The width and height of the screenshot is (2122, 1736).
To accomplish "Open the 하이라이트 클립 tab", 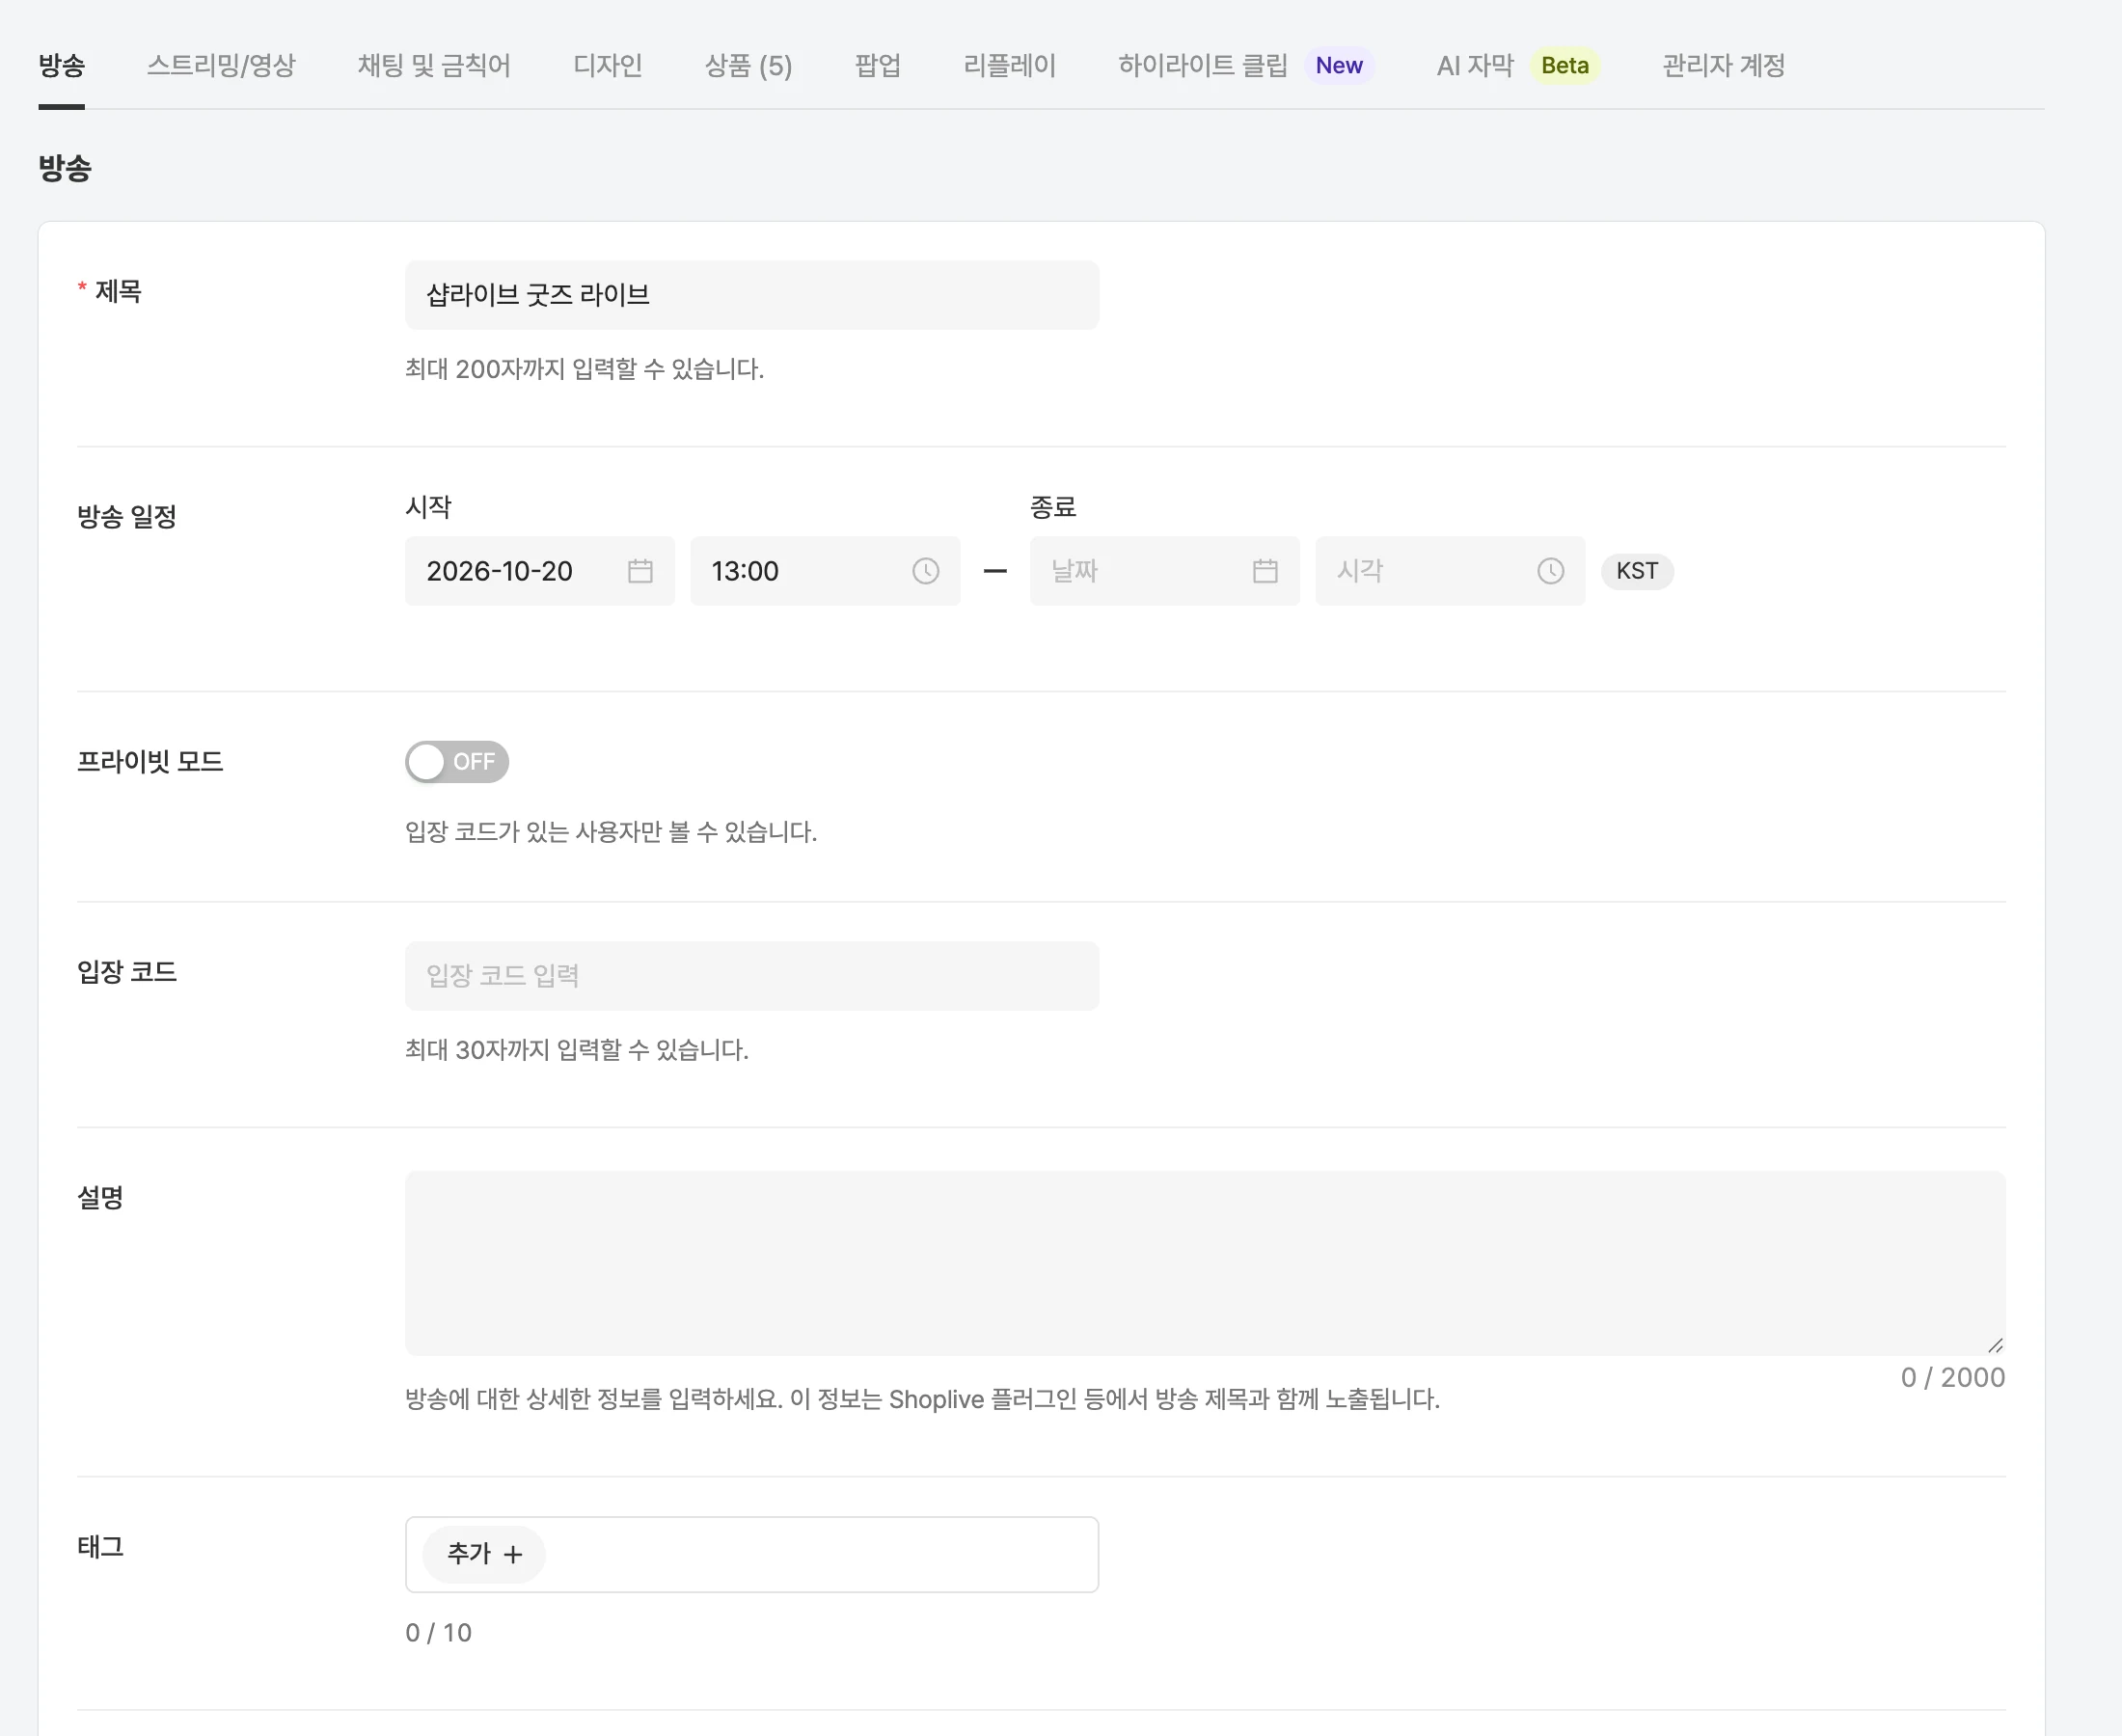I will [1203, 66].
